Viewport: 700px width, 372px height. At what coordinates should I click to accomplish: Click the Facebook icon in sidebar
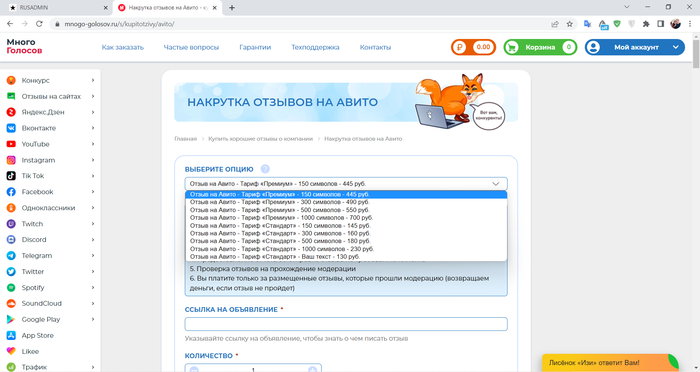(x=11, y=192)
